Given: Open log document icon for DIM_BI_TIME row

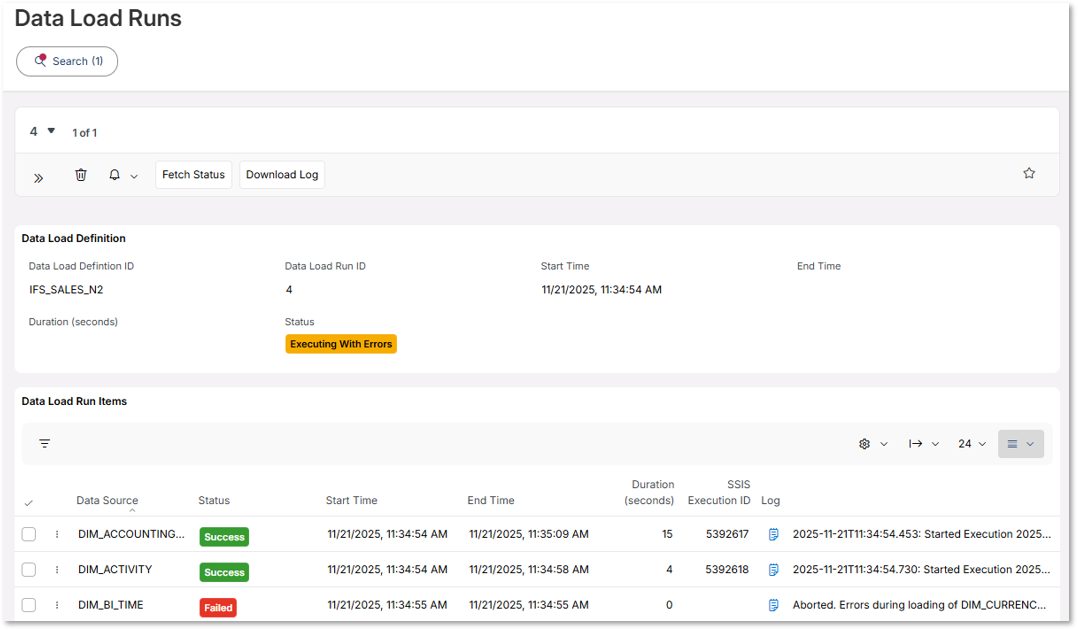Looking at the screenshot, I should click(773, 605).
